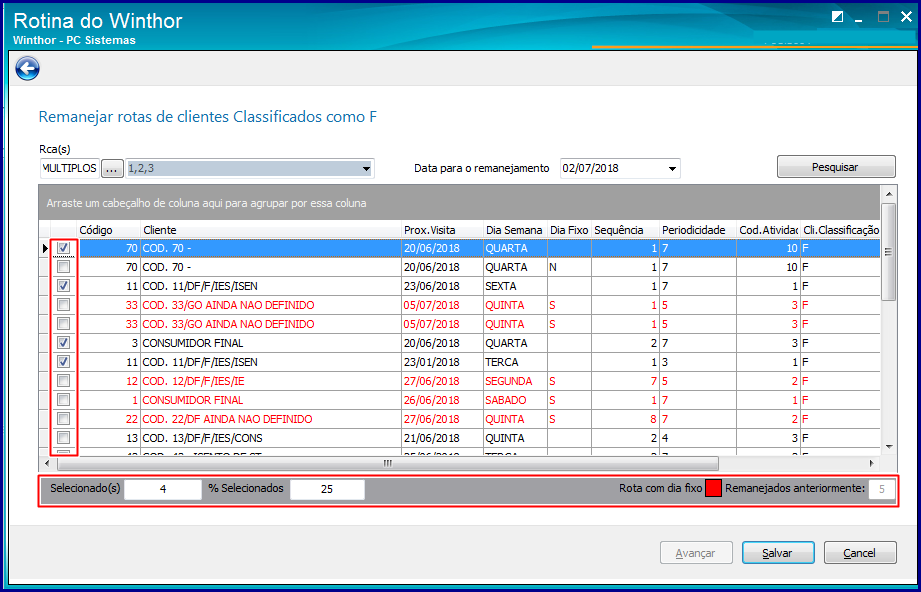Click the half-shaded square icon in title bar
The width and height of the screenshot is (921, 592).
838,17
